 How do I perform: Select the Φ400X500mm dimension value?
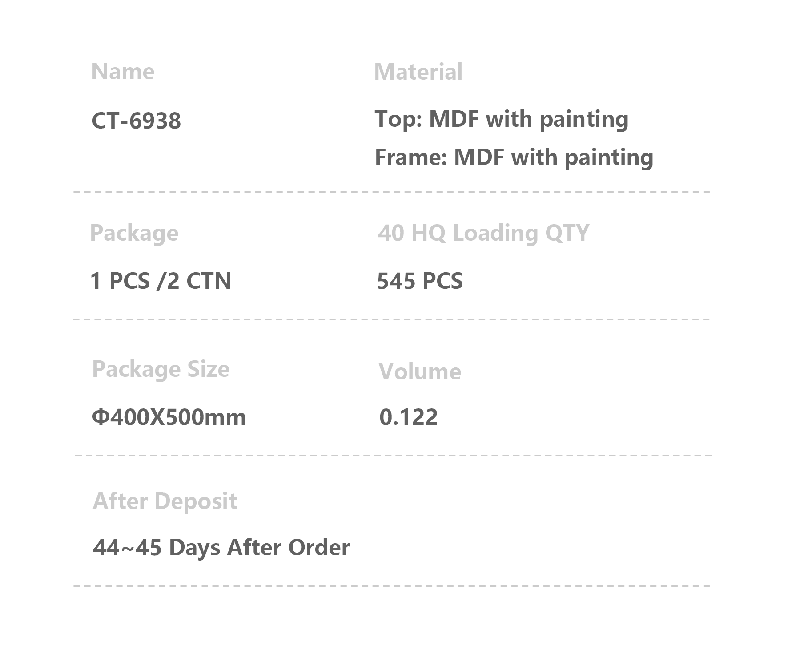(x=168, y=416)
